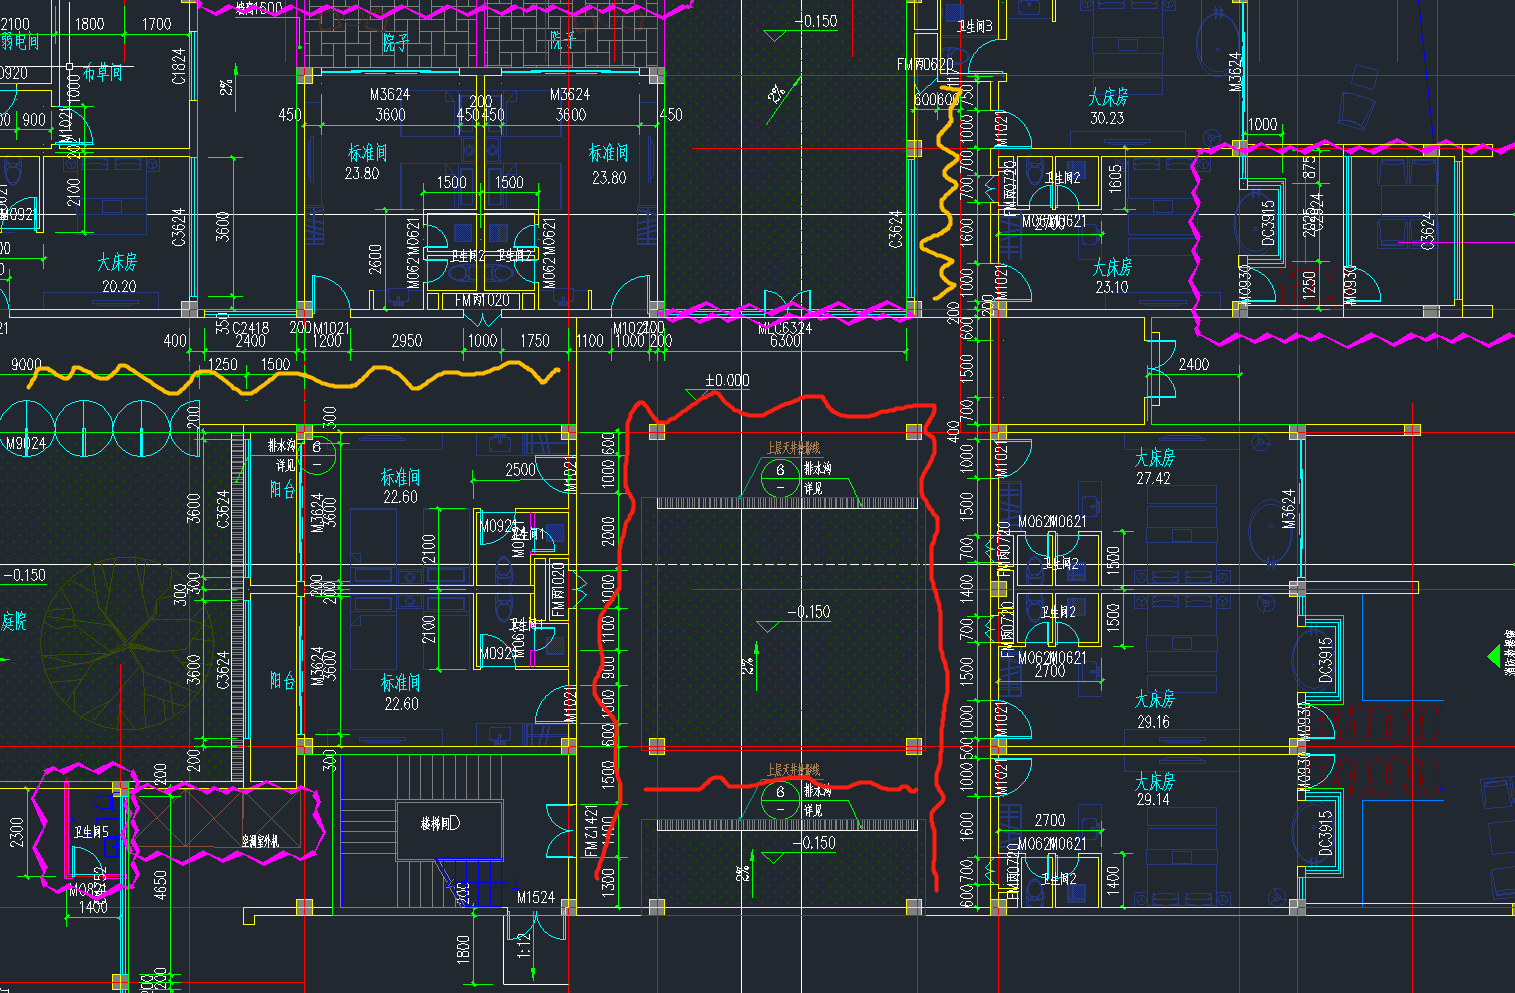The width and height of the screenshot is (1515, 993).
Task: Click the 楼梯间D stairwell label
Action: tap(440, 824)
